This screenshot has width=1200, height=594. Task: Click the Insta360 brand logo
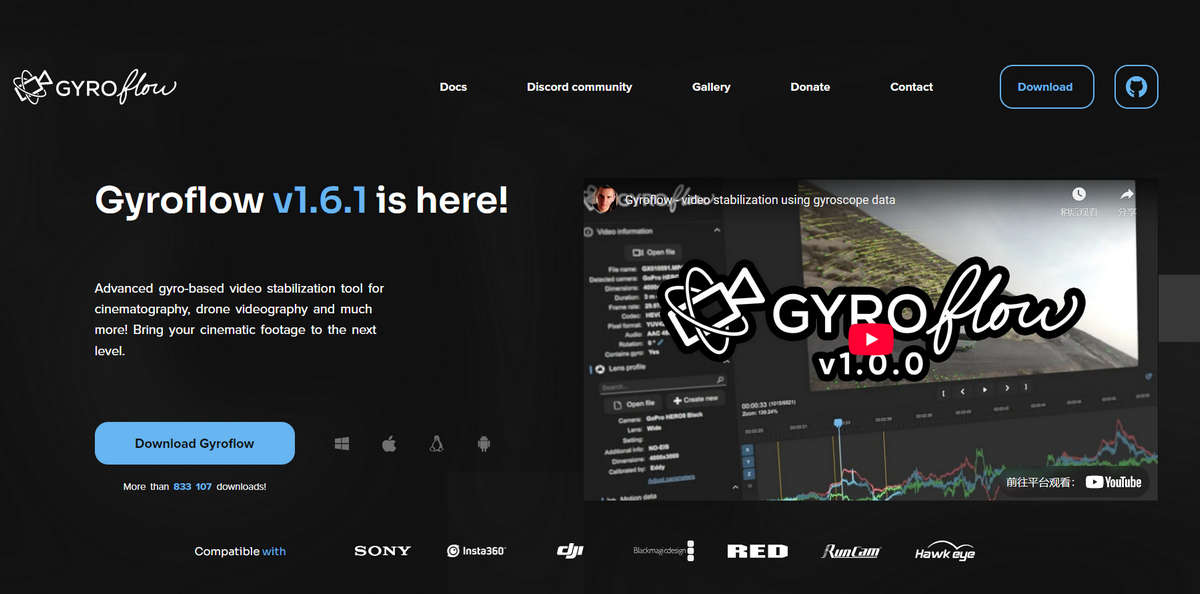476,551
